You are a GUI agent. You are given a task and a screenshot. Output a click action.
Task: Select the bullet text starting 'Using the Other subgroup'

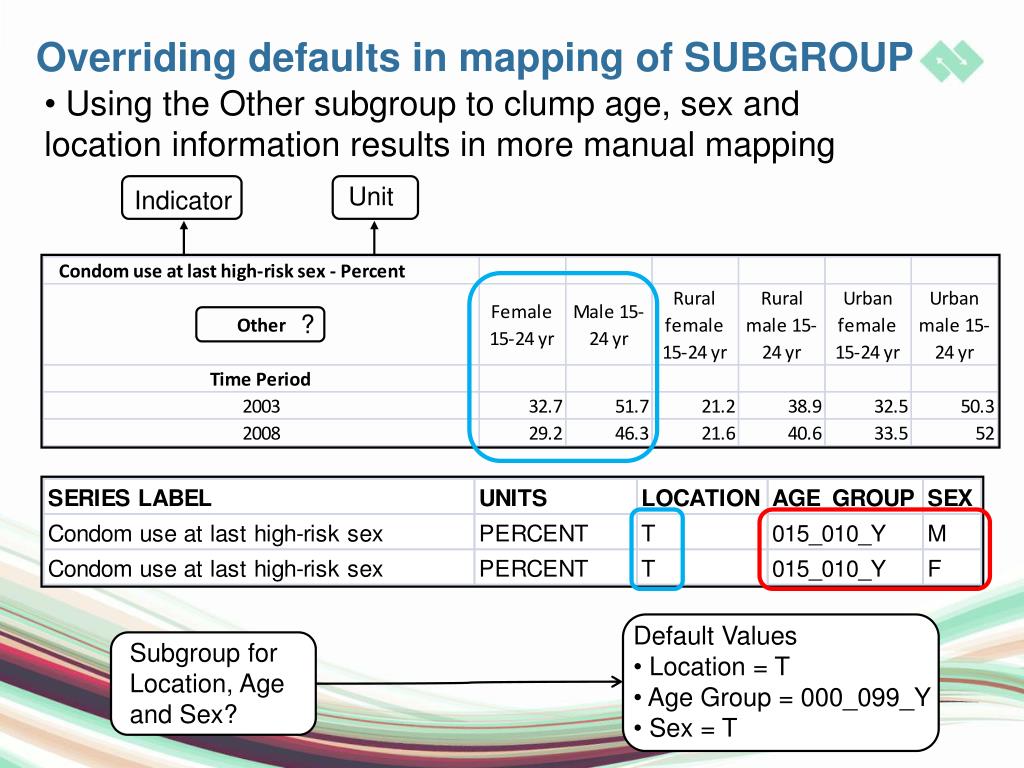(x=440, y=125)
